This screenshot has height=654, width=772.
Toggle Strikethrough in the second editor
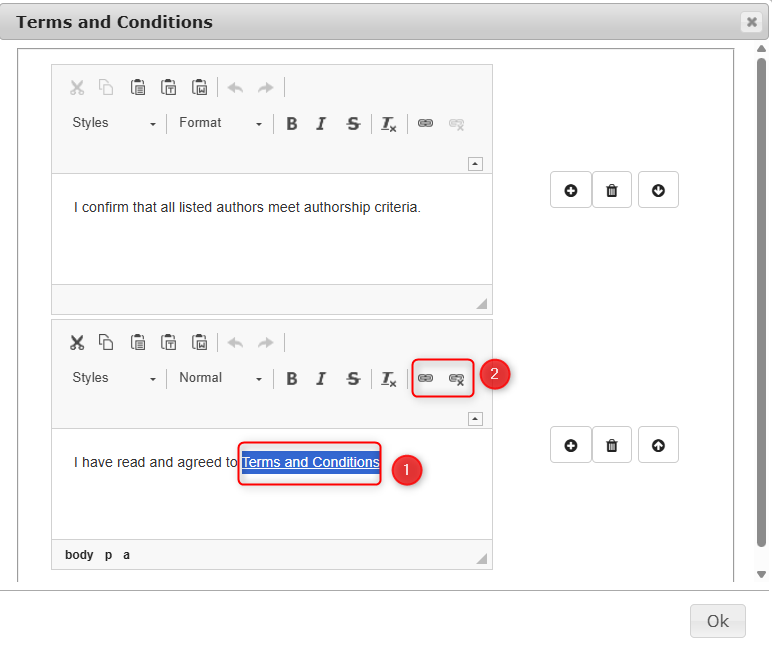pyautogui.click(x=353, y=379)
